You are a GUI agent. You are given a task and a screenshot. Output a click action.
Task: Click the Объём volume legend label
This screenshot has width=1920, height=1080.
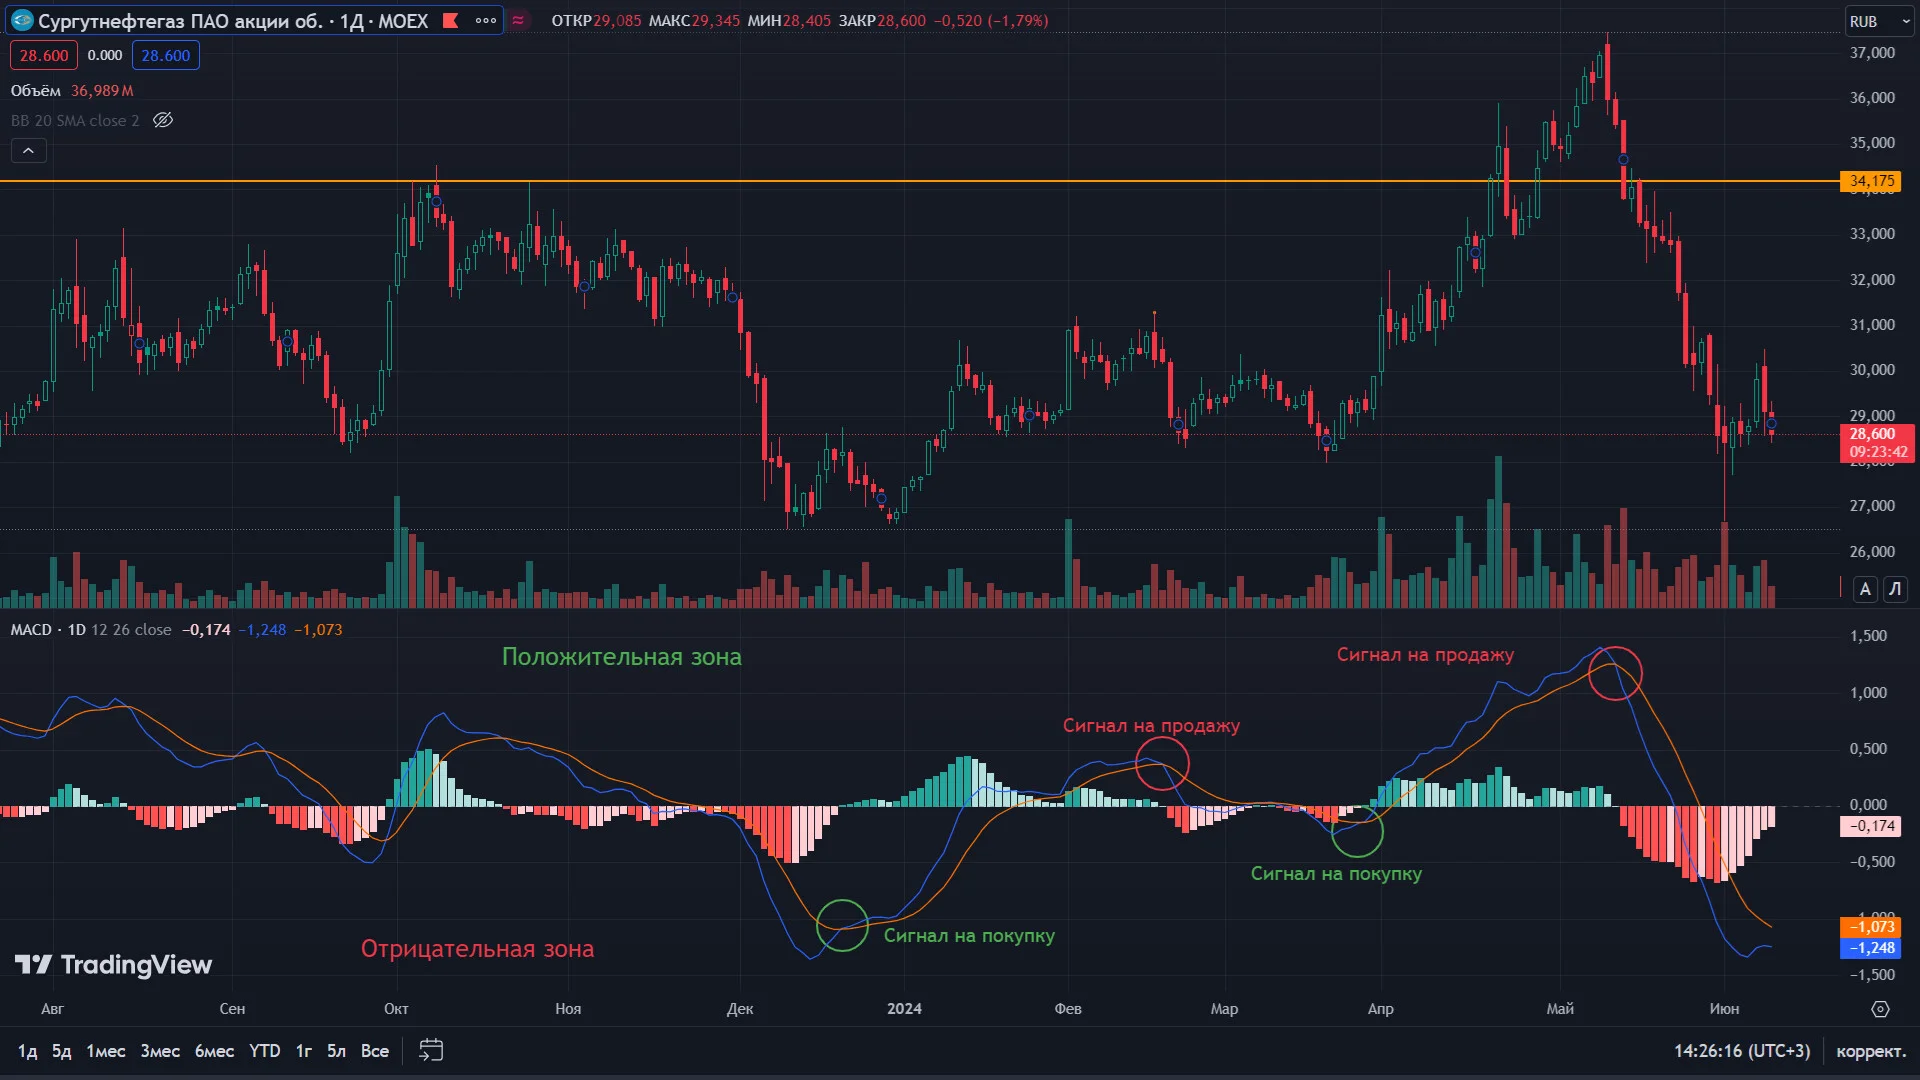(36, 91)
